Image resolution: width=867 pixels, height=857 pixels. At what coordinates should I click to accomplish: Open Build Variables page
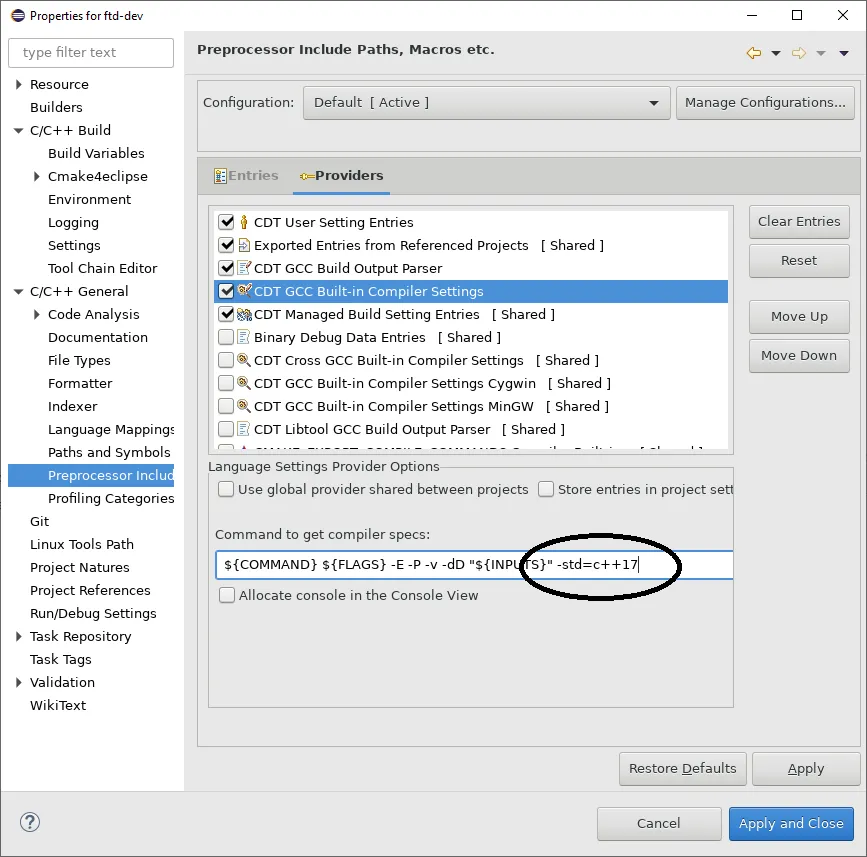click(96, 153)
